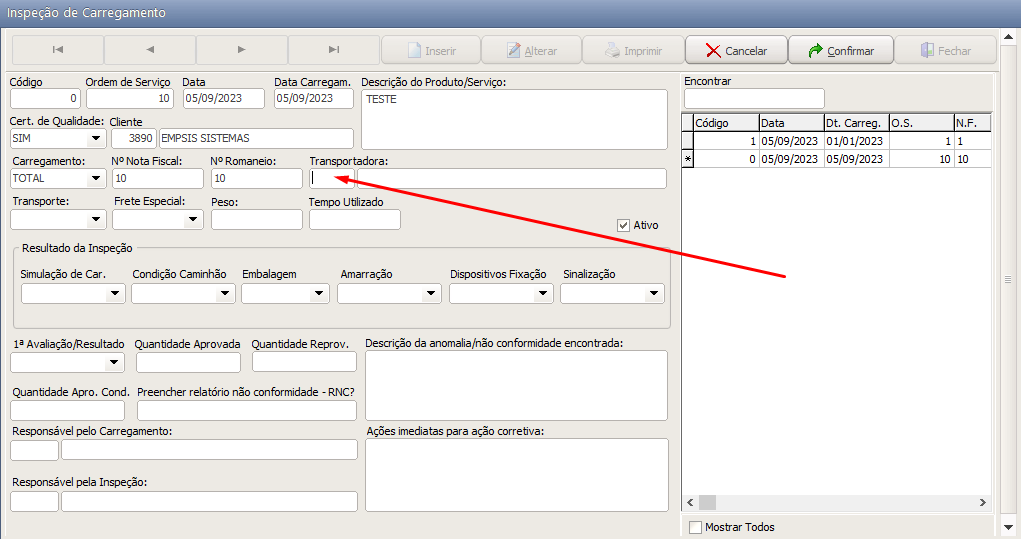Screen dimensions: 1021x539
Task: Cancel the current record with Cancelar
Action: tap(736, 51)
